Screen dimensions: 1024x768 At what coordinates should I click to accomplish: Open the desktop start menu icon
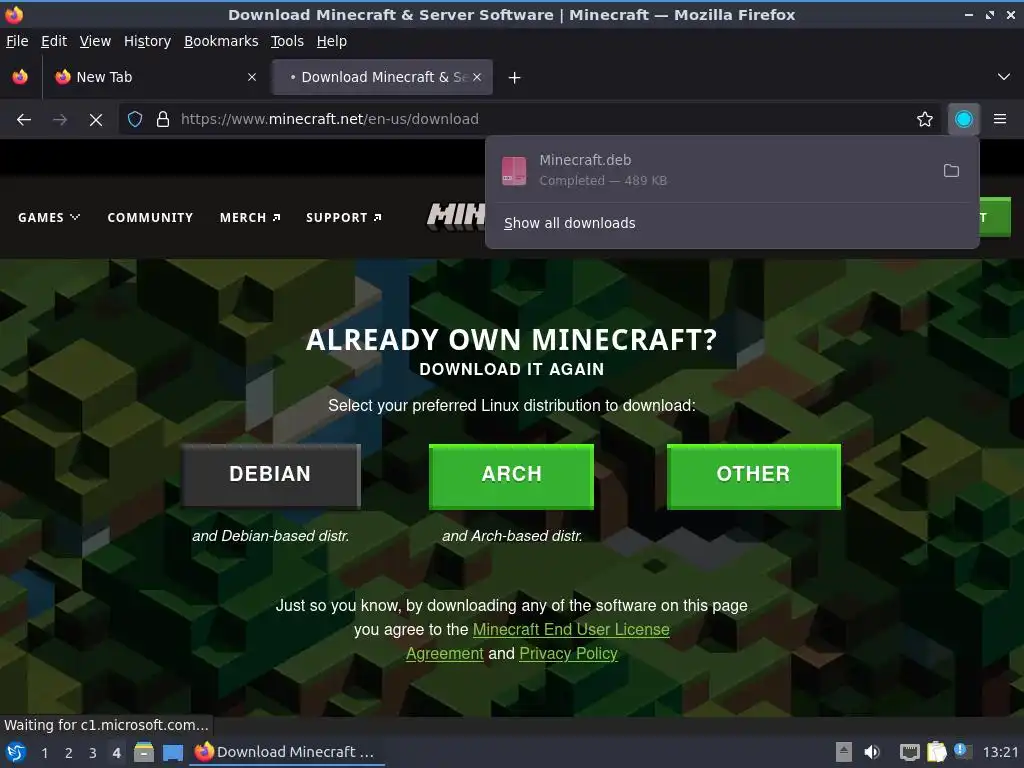[x=16, y=752]
